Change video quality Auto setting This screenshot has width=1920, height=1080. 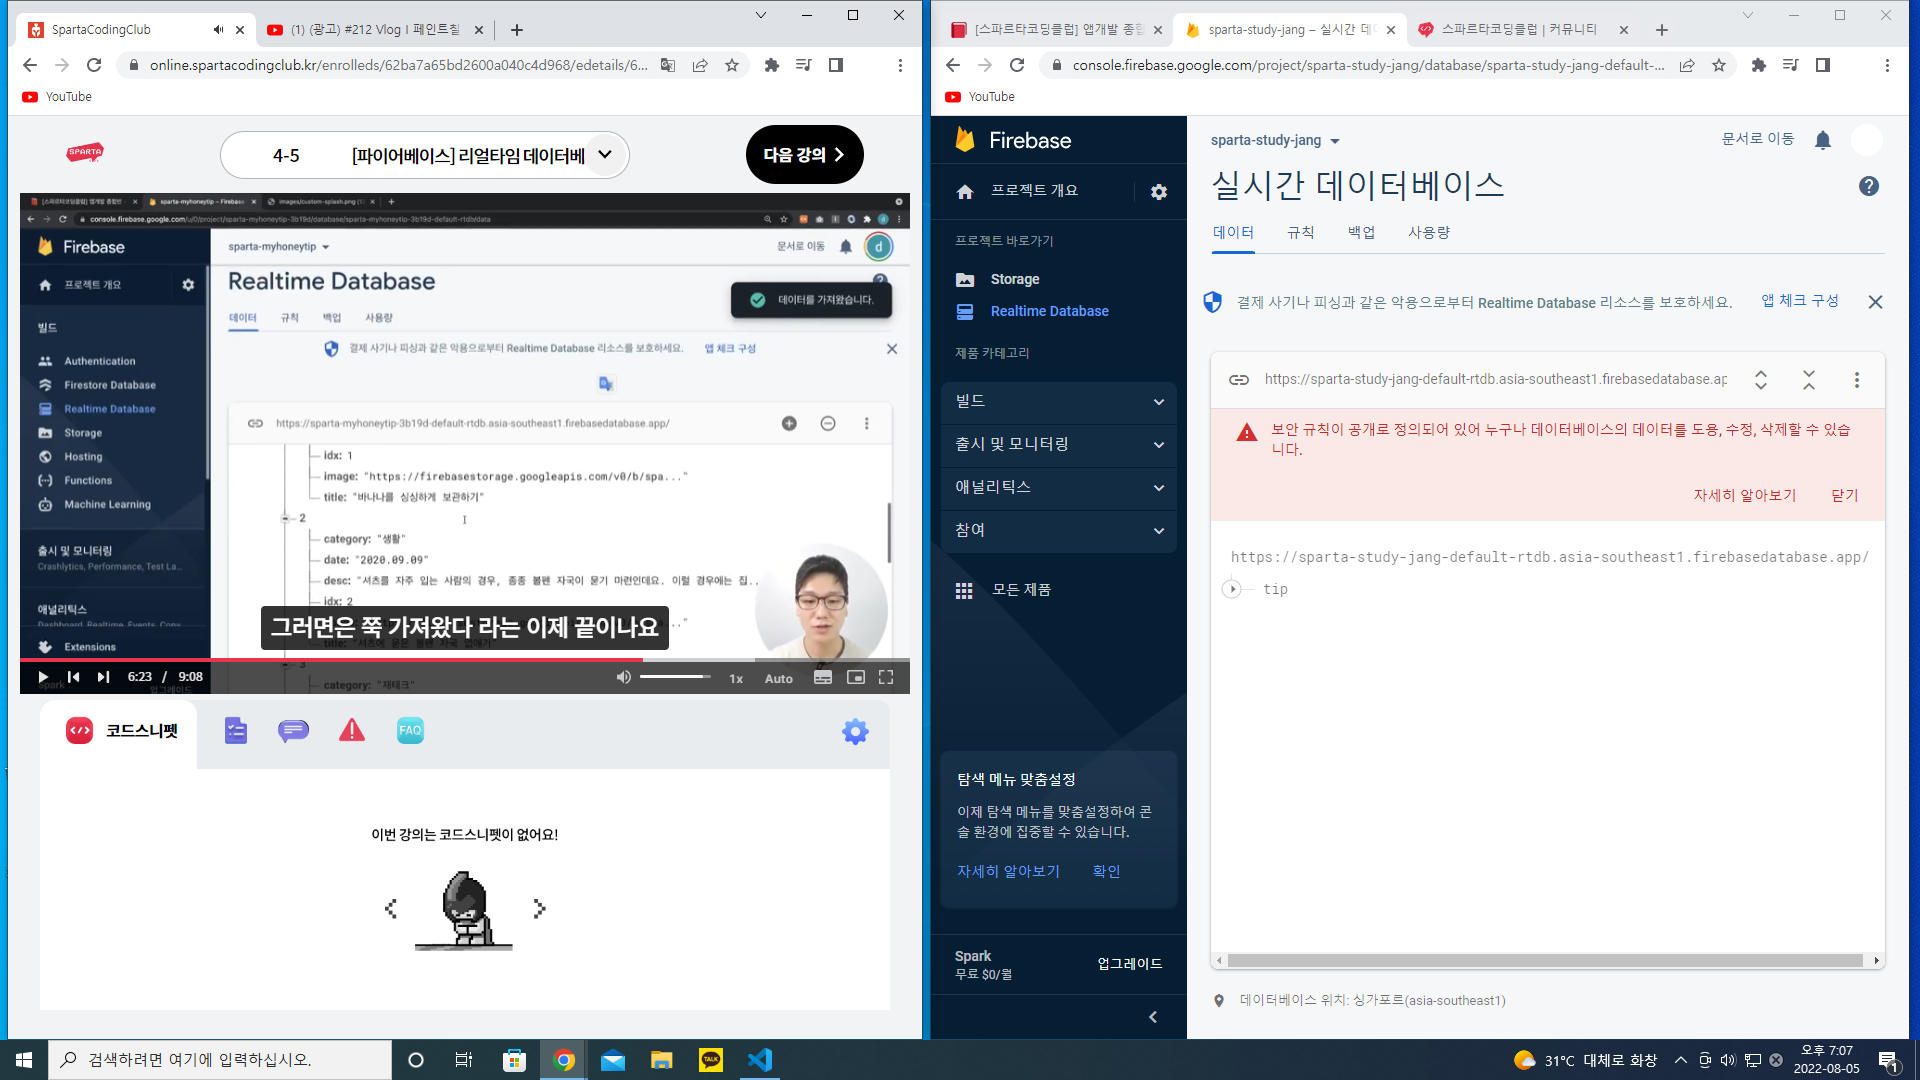779,678
